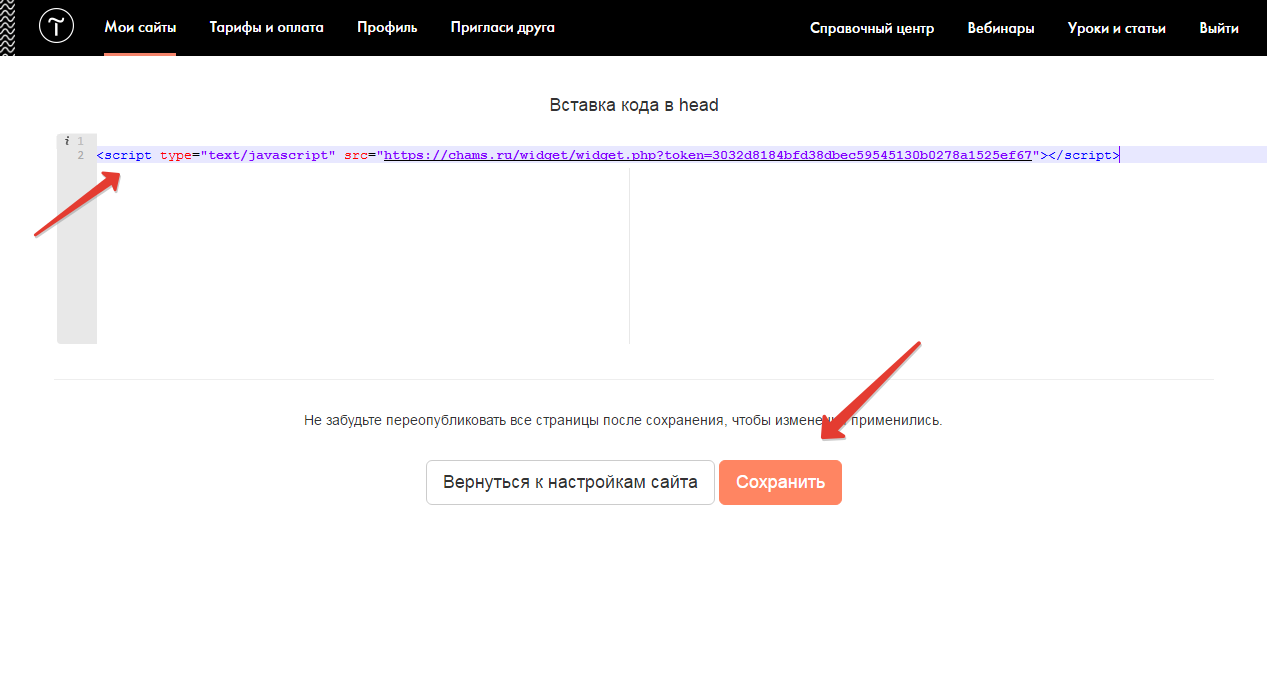The width and height of the screenshot is (1267, 687).
Task: Click the Вставка кода в head heading
Action: (x=633, y=105)
